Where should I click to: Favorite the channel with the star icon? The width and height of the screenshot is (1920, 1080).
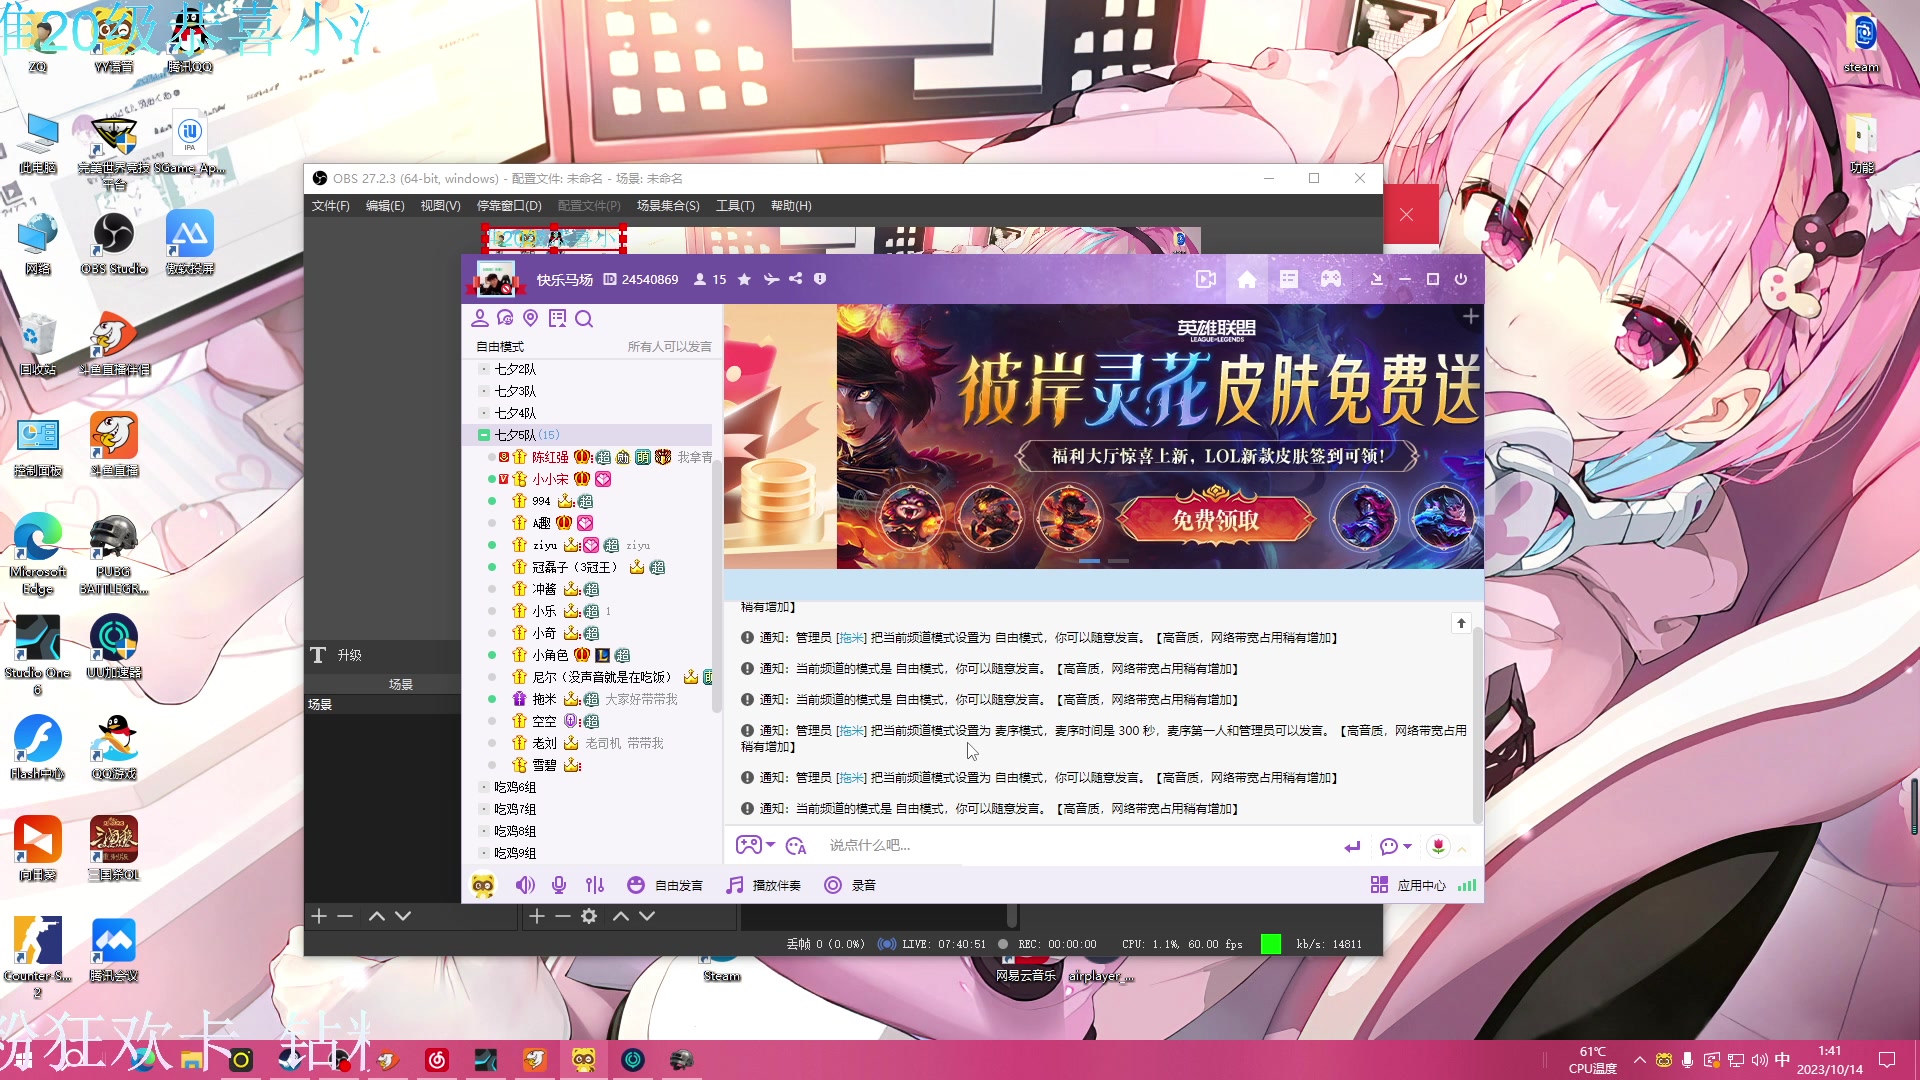click(x=744, y=280)
